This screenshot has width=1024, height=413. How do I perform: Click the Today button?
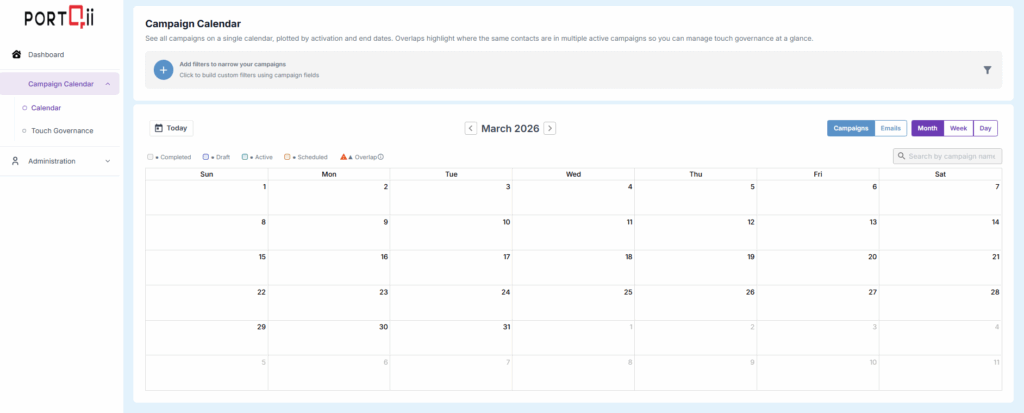coord(171,128)
